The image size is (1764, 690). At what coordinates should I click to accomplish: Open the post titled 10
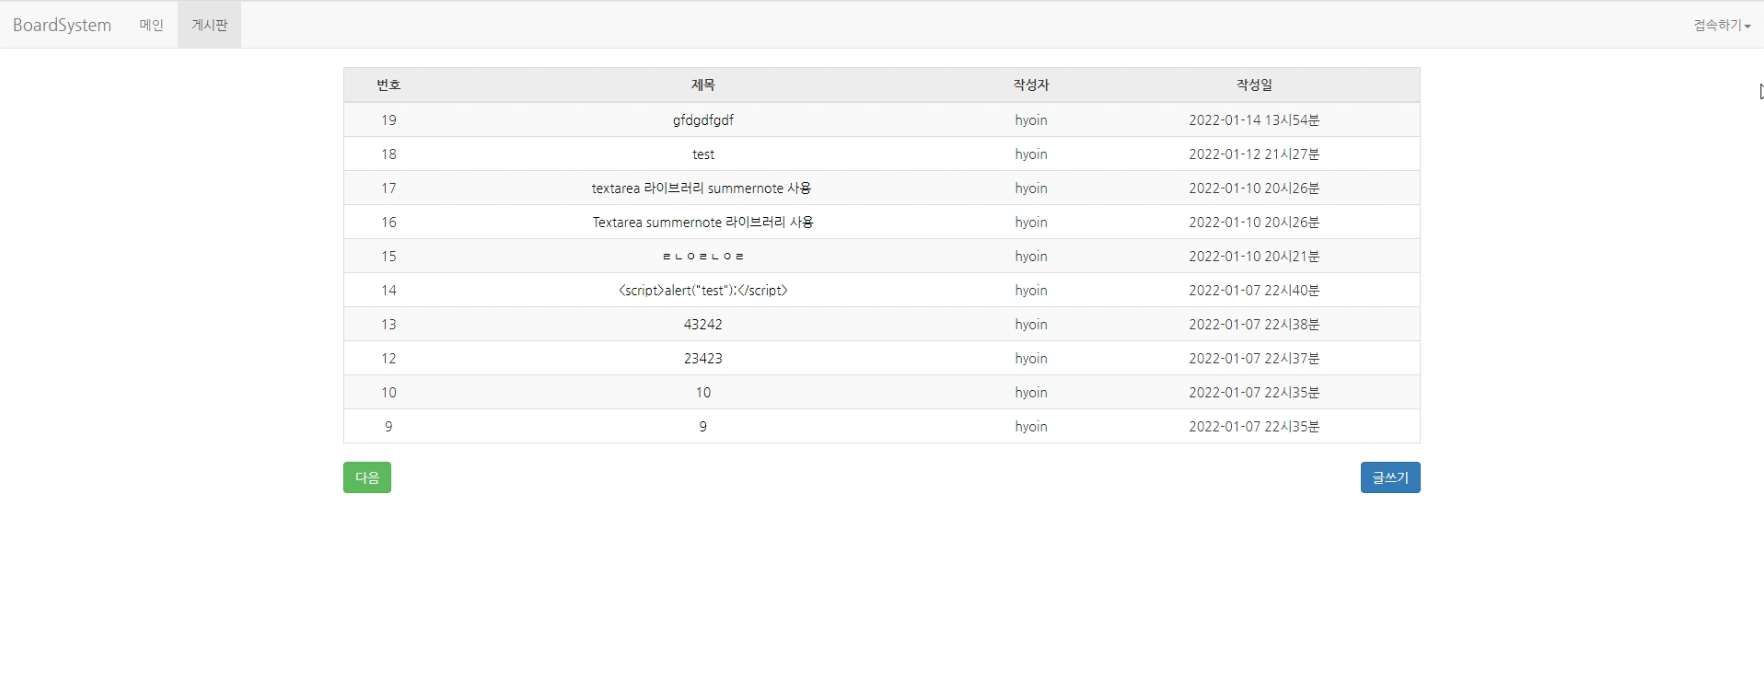[x=703, y=392]
